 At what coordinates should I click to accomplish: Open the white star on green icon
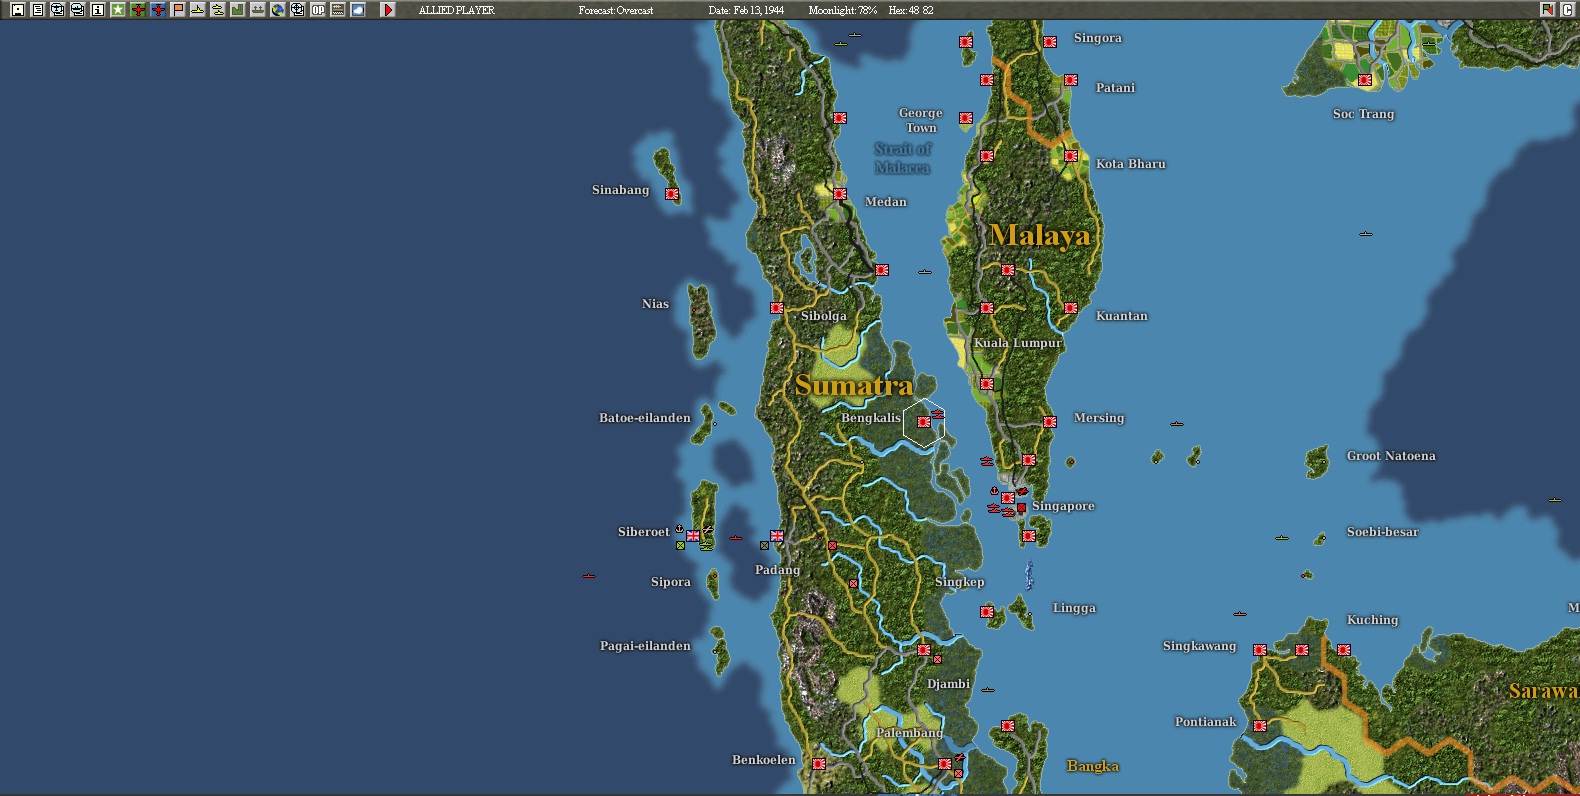pos(117,10)
